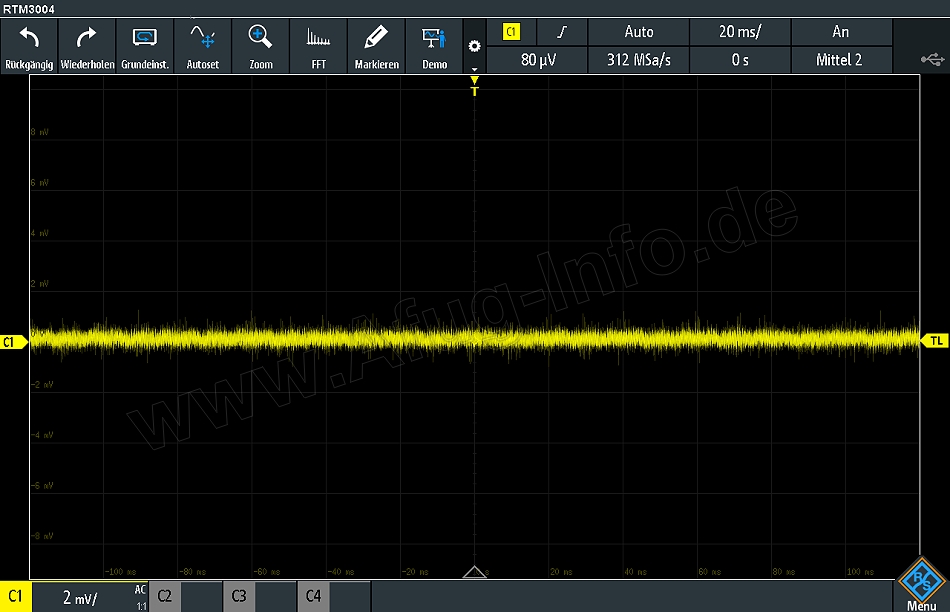
Task: Select the C1 trigger source indicator
Action: 511,32
